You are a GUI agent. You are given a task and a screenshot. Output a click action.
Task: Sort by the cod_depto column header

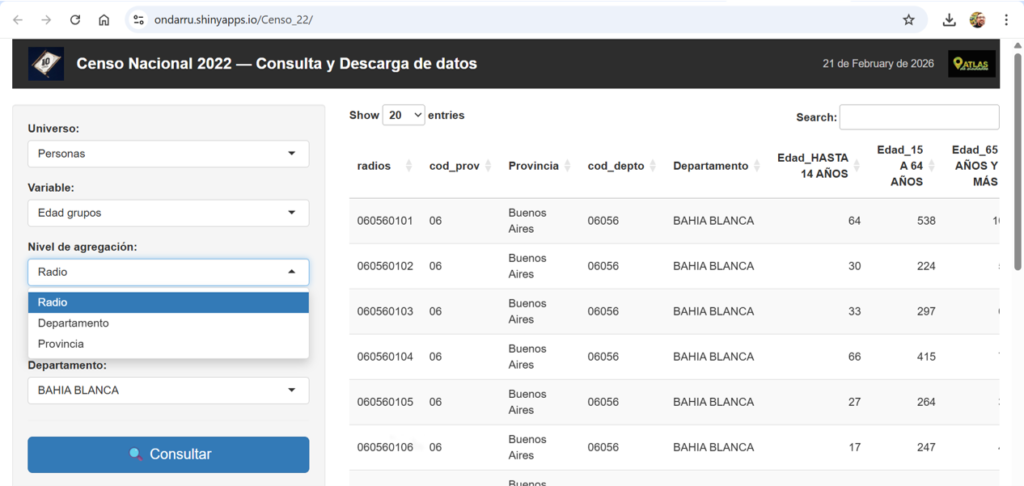pyautogui.click(x=622, y=166)
